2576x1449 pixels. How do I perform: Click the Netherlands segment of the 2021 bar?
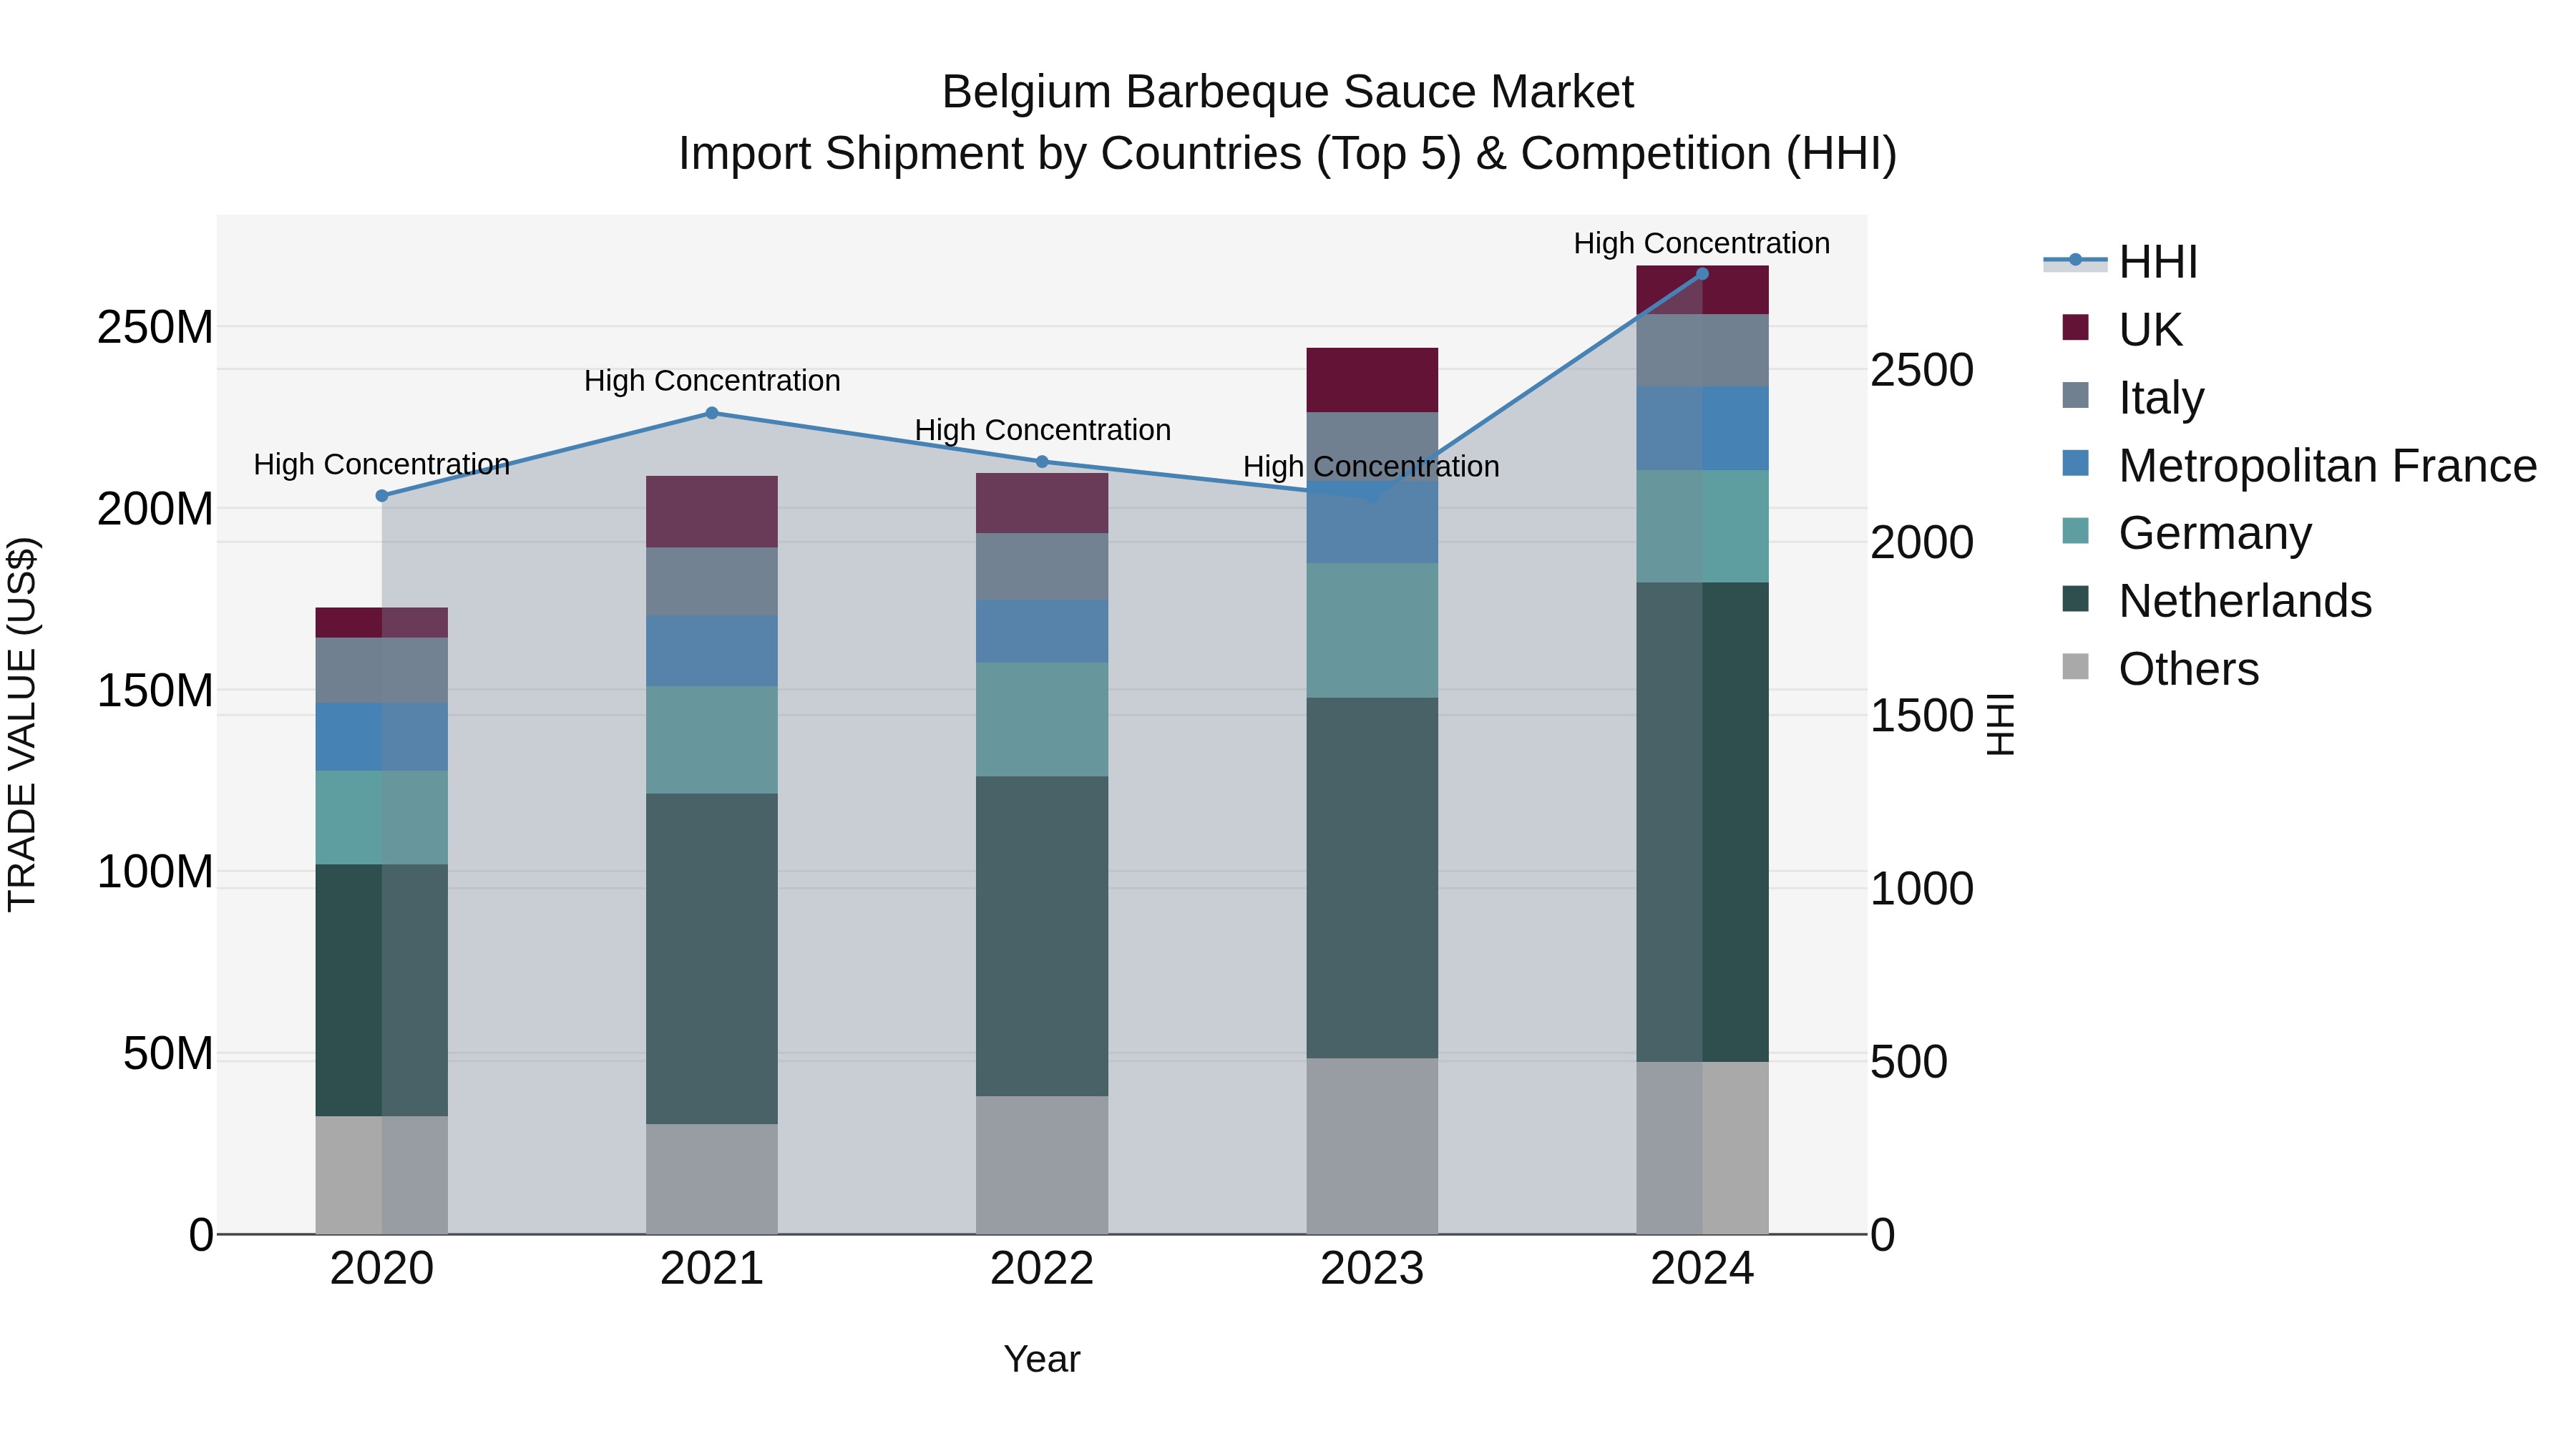point(712,959)
